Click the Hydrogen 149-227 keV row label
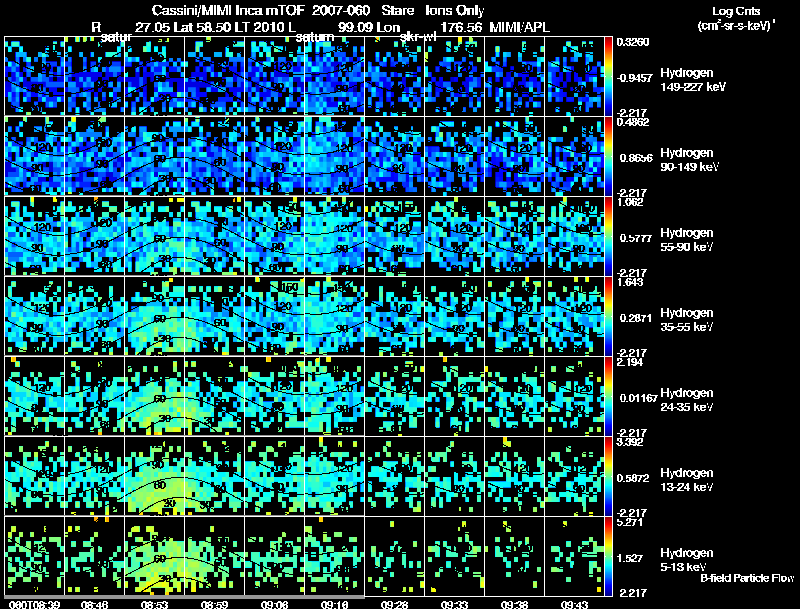The width and height of the screenshot is (800, 609). [x=693, y=80]
